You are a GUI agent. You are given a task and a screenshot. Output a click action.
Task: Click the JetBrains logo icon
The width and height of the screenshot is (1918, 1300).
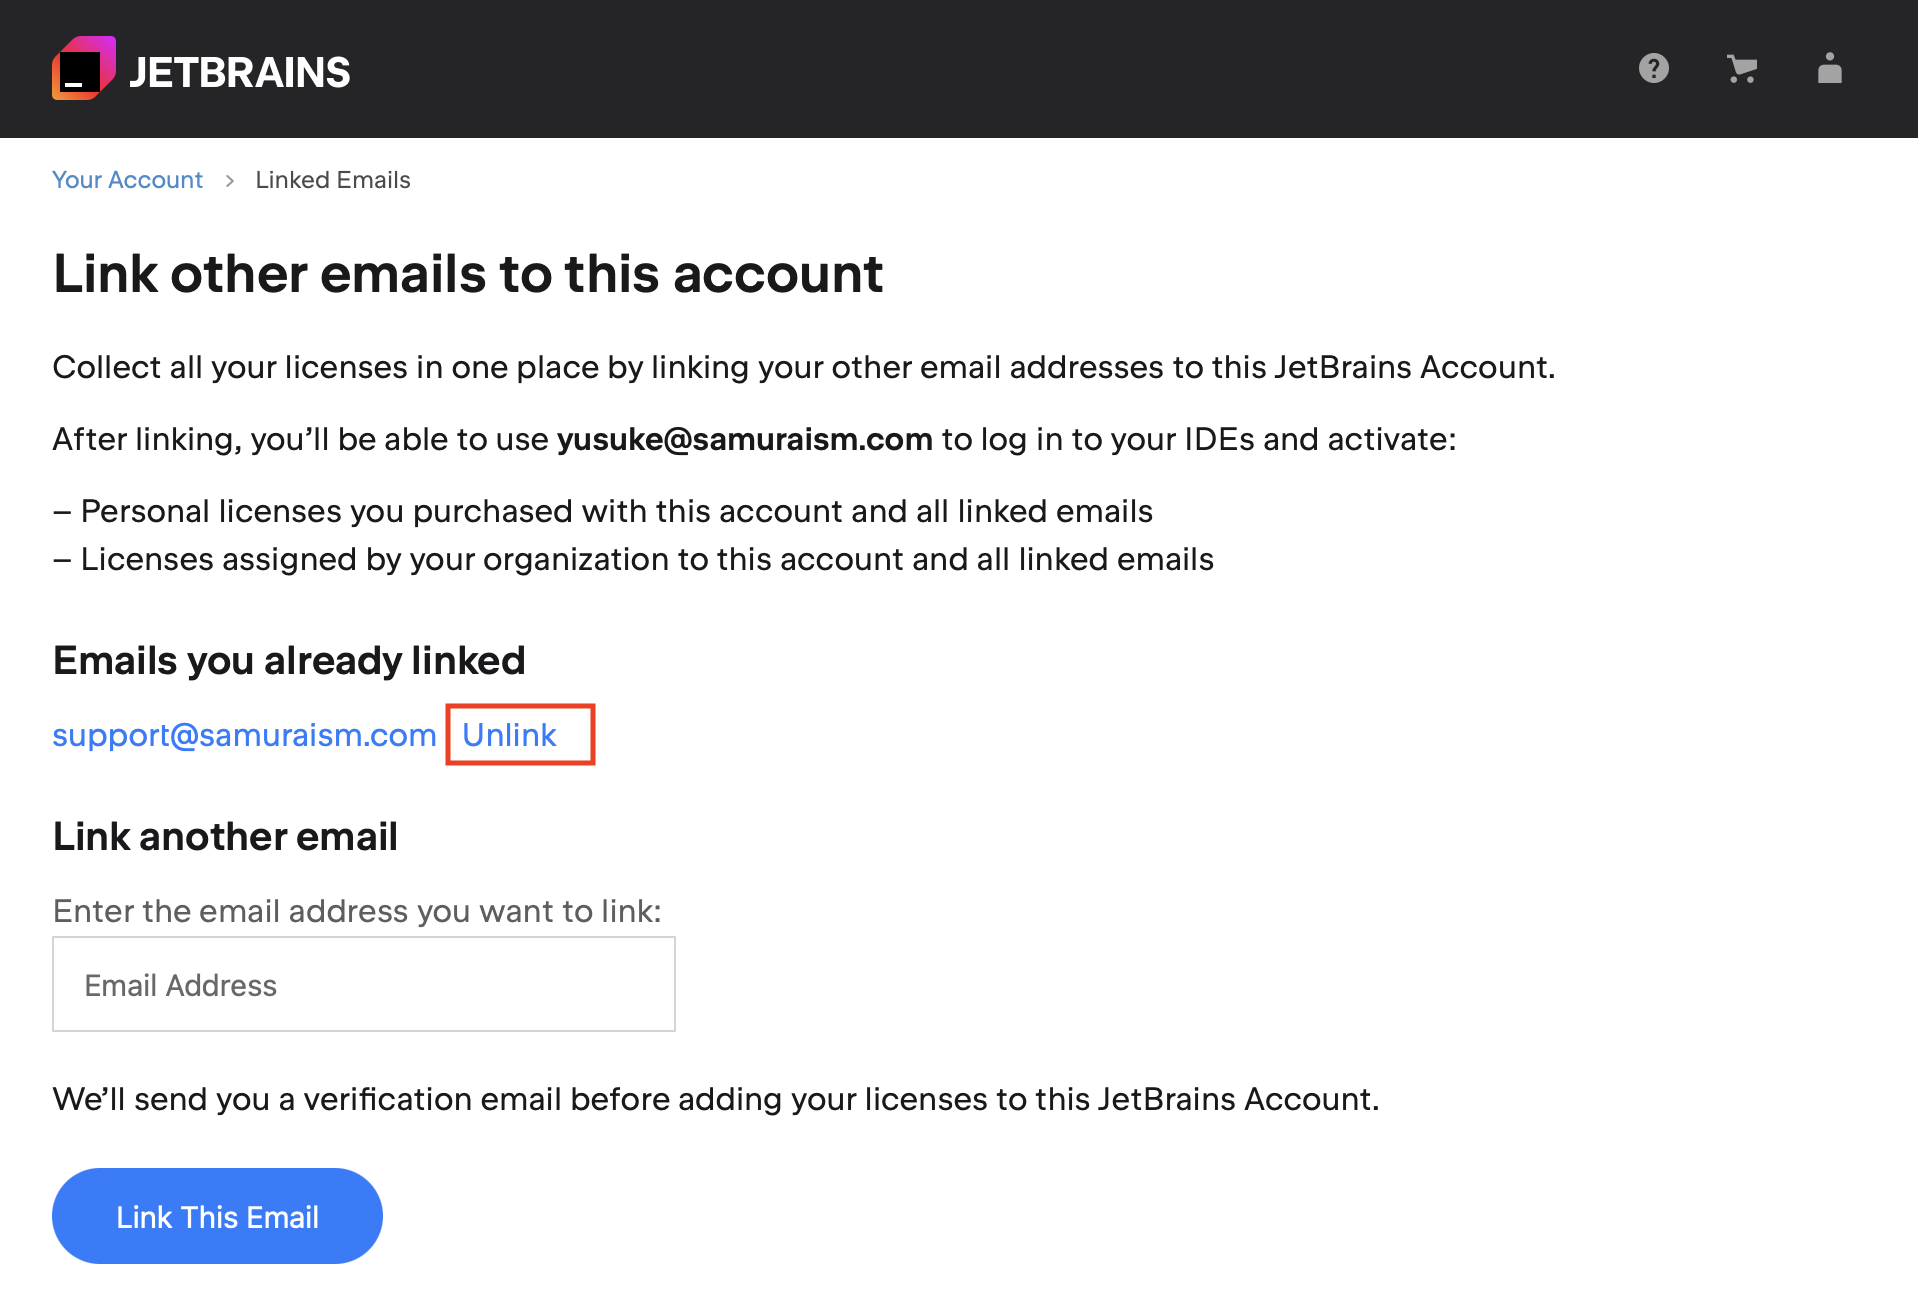point(84,68)
